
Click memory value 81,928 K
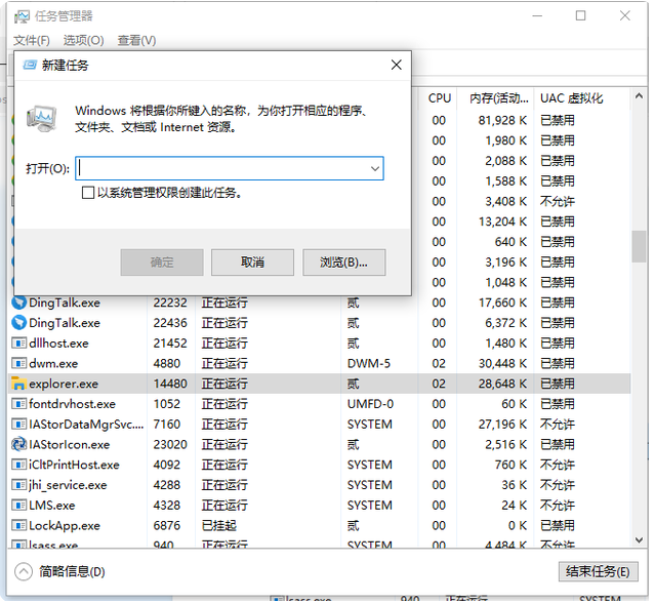point(502,120)
